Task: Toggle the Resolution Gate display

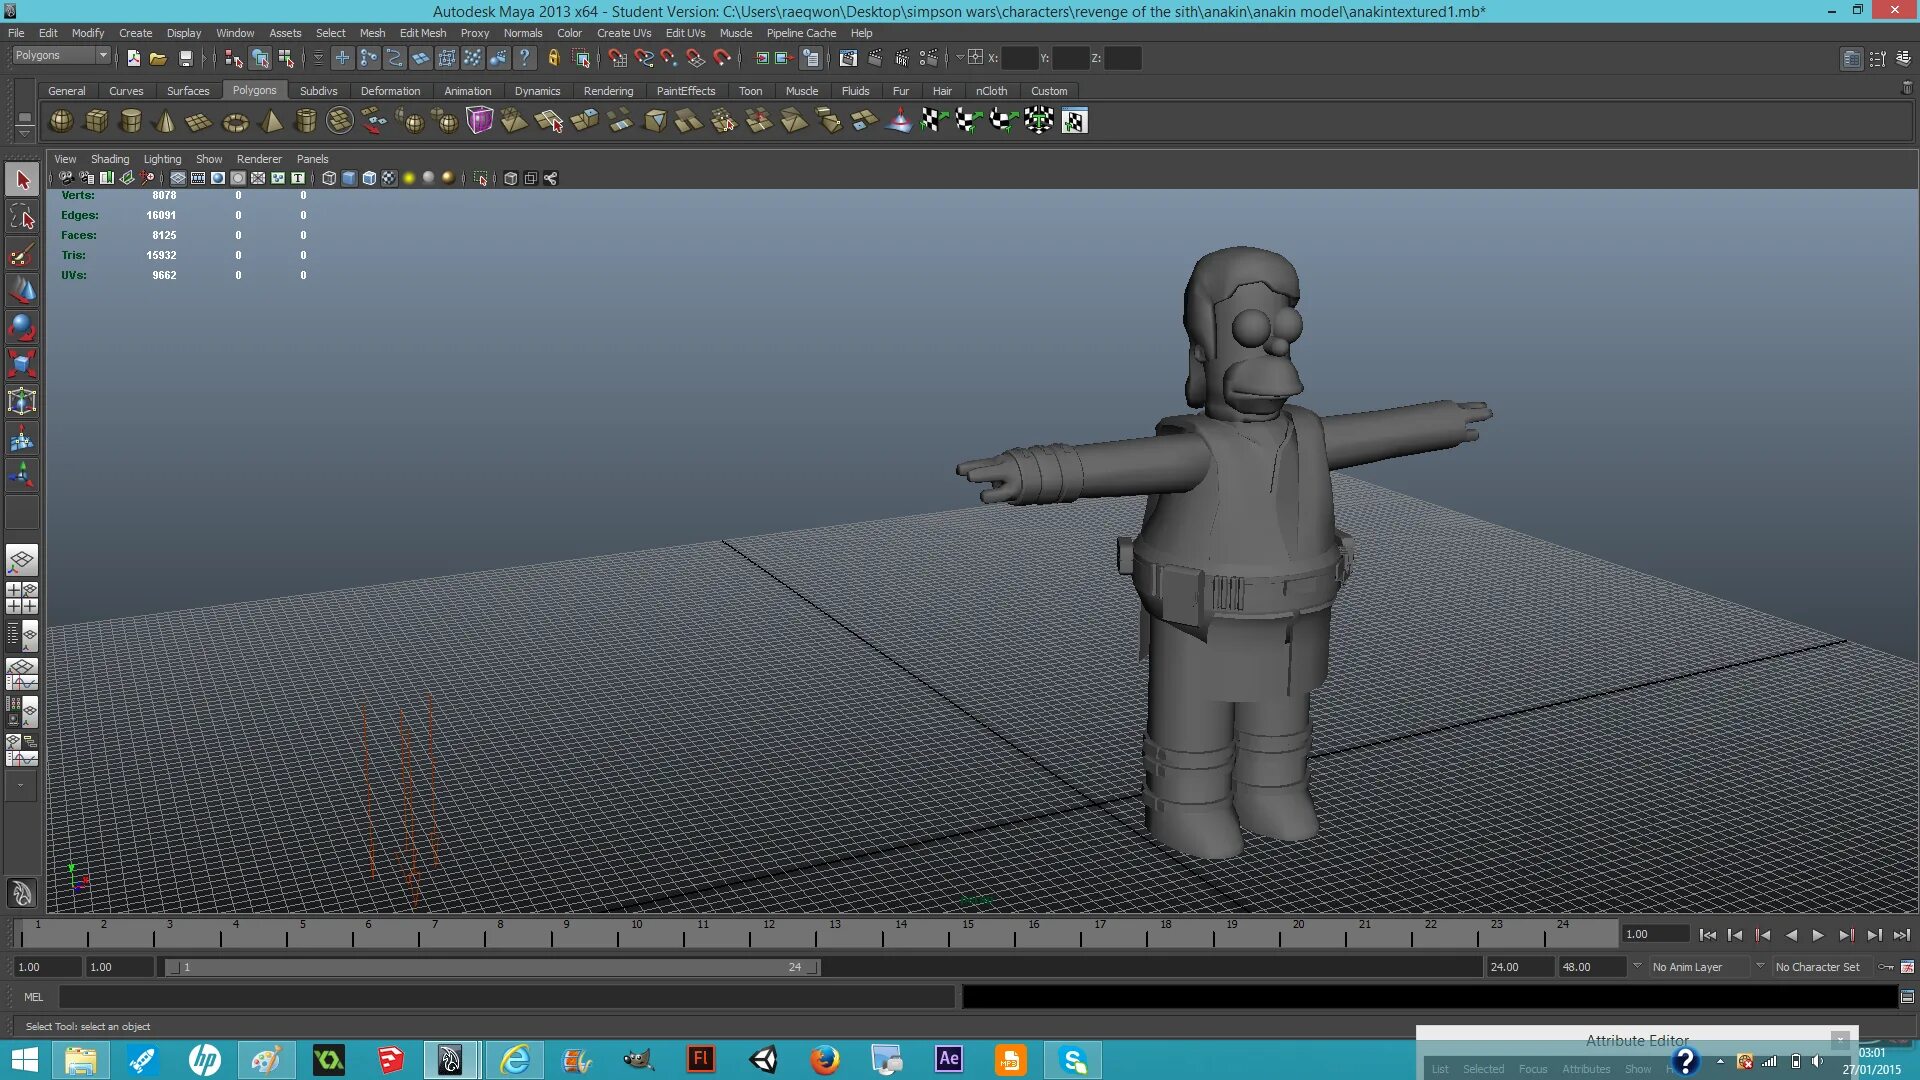Action: (218, 178)
